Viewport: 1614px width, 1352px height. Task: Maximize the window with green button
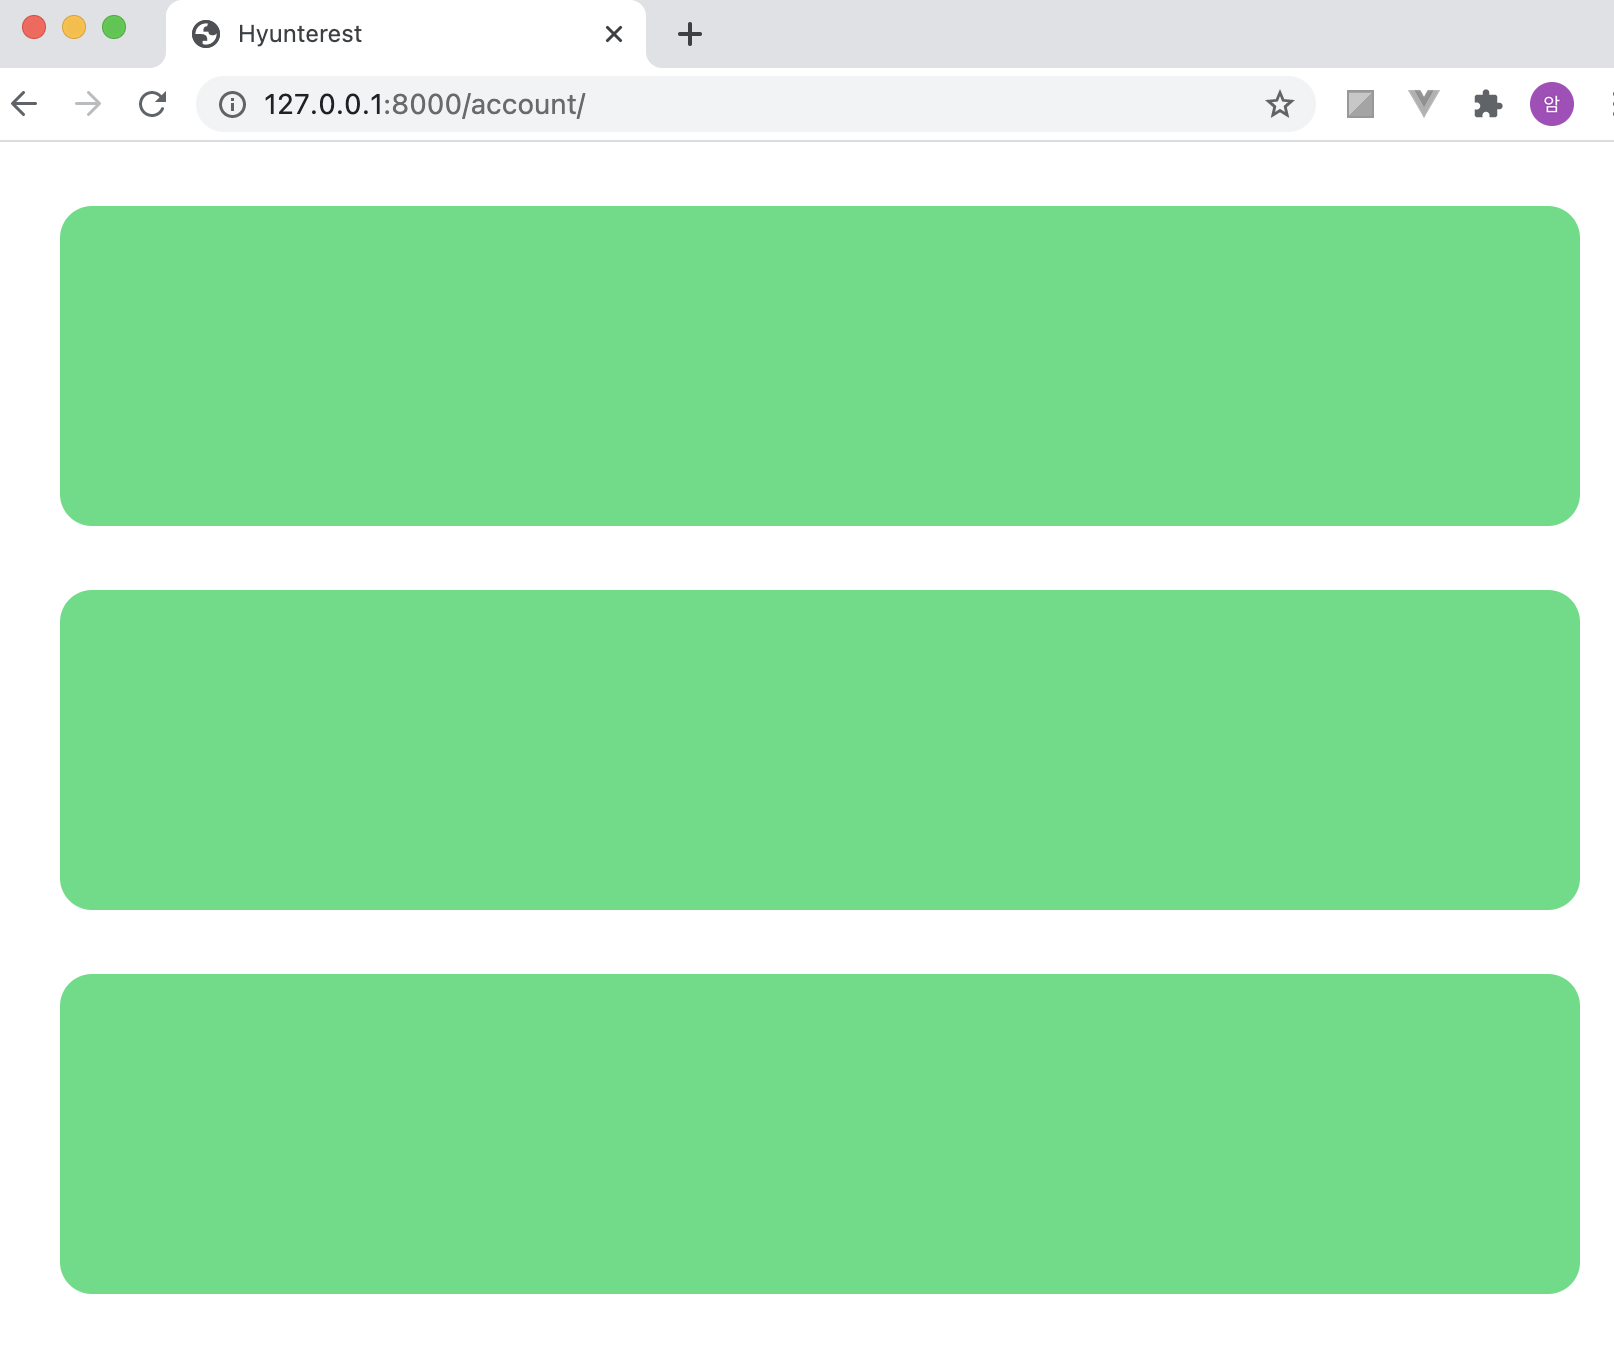114,27
